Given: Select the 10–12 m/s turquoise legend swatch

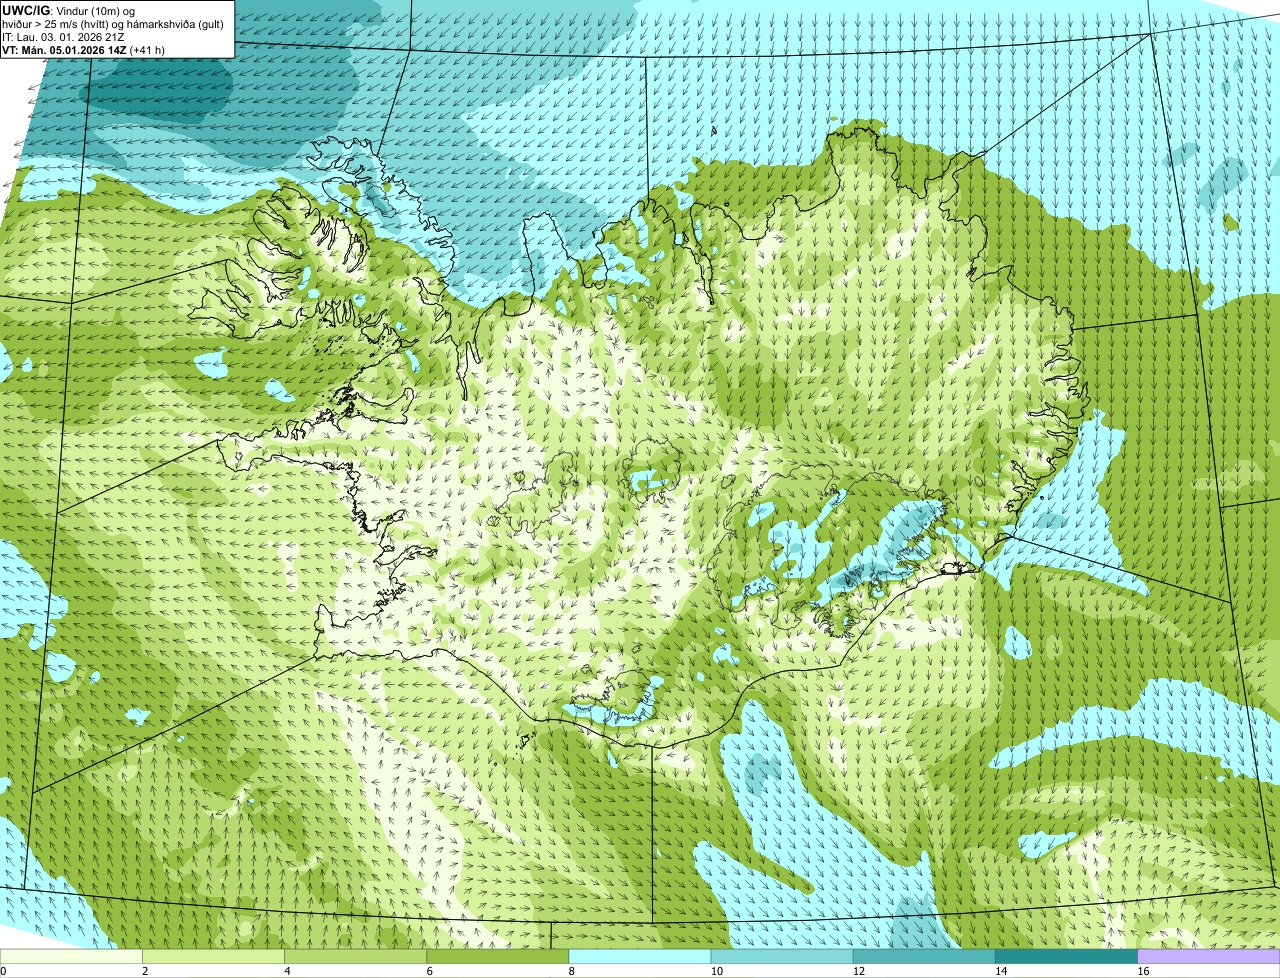Looking at the screenshot, I should pos(782,957).
